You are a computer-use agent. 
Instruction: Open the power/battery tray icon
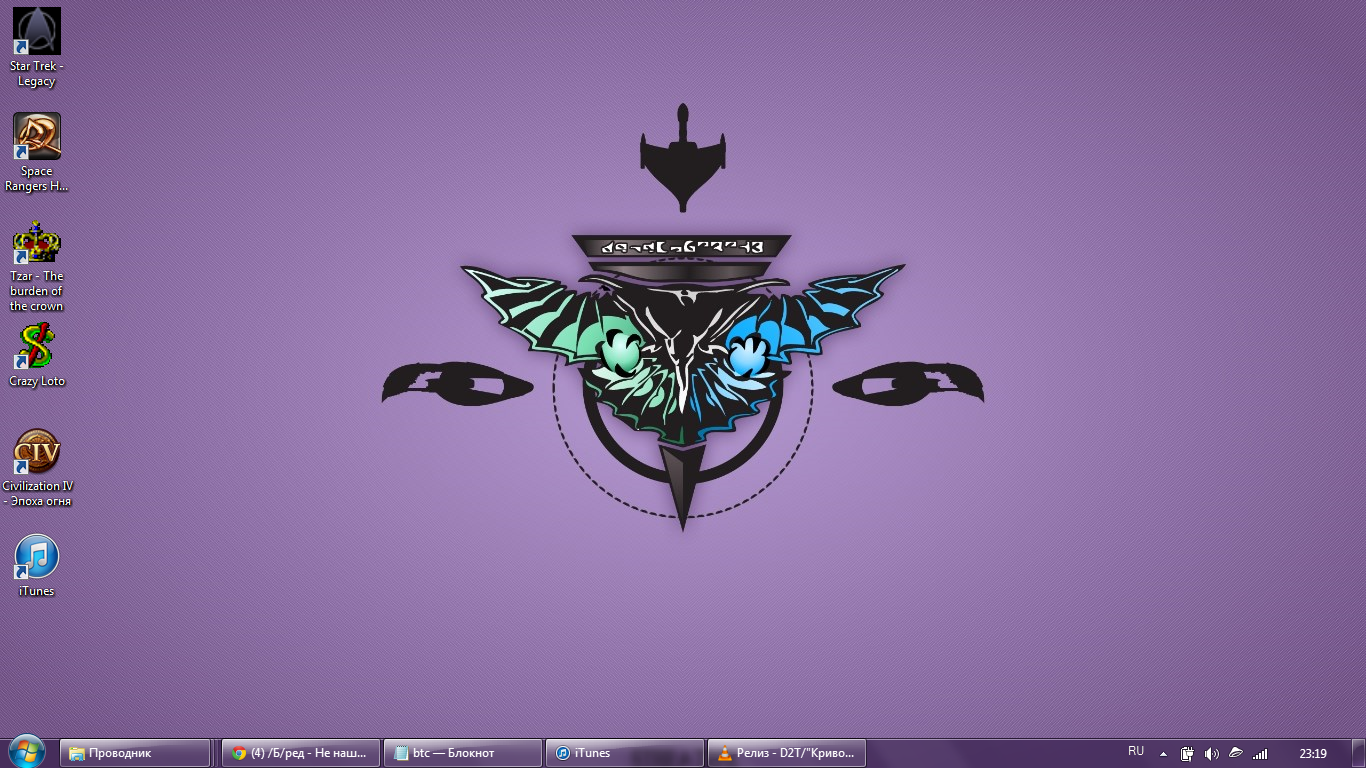tap(1187, 753)
